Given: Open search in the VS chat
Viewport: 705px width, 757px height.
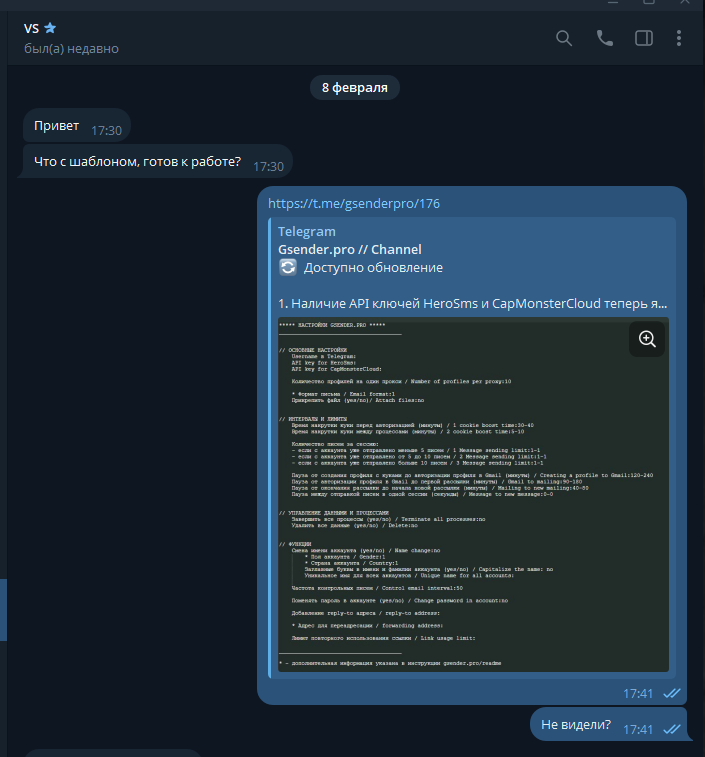Looking at the screenshot, I should pyautogui.click(x=564, y=38).
